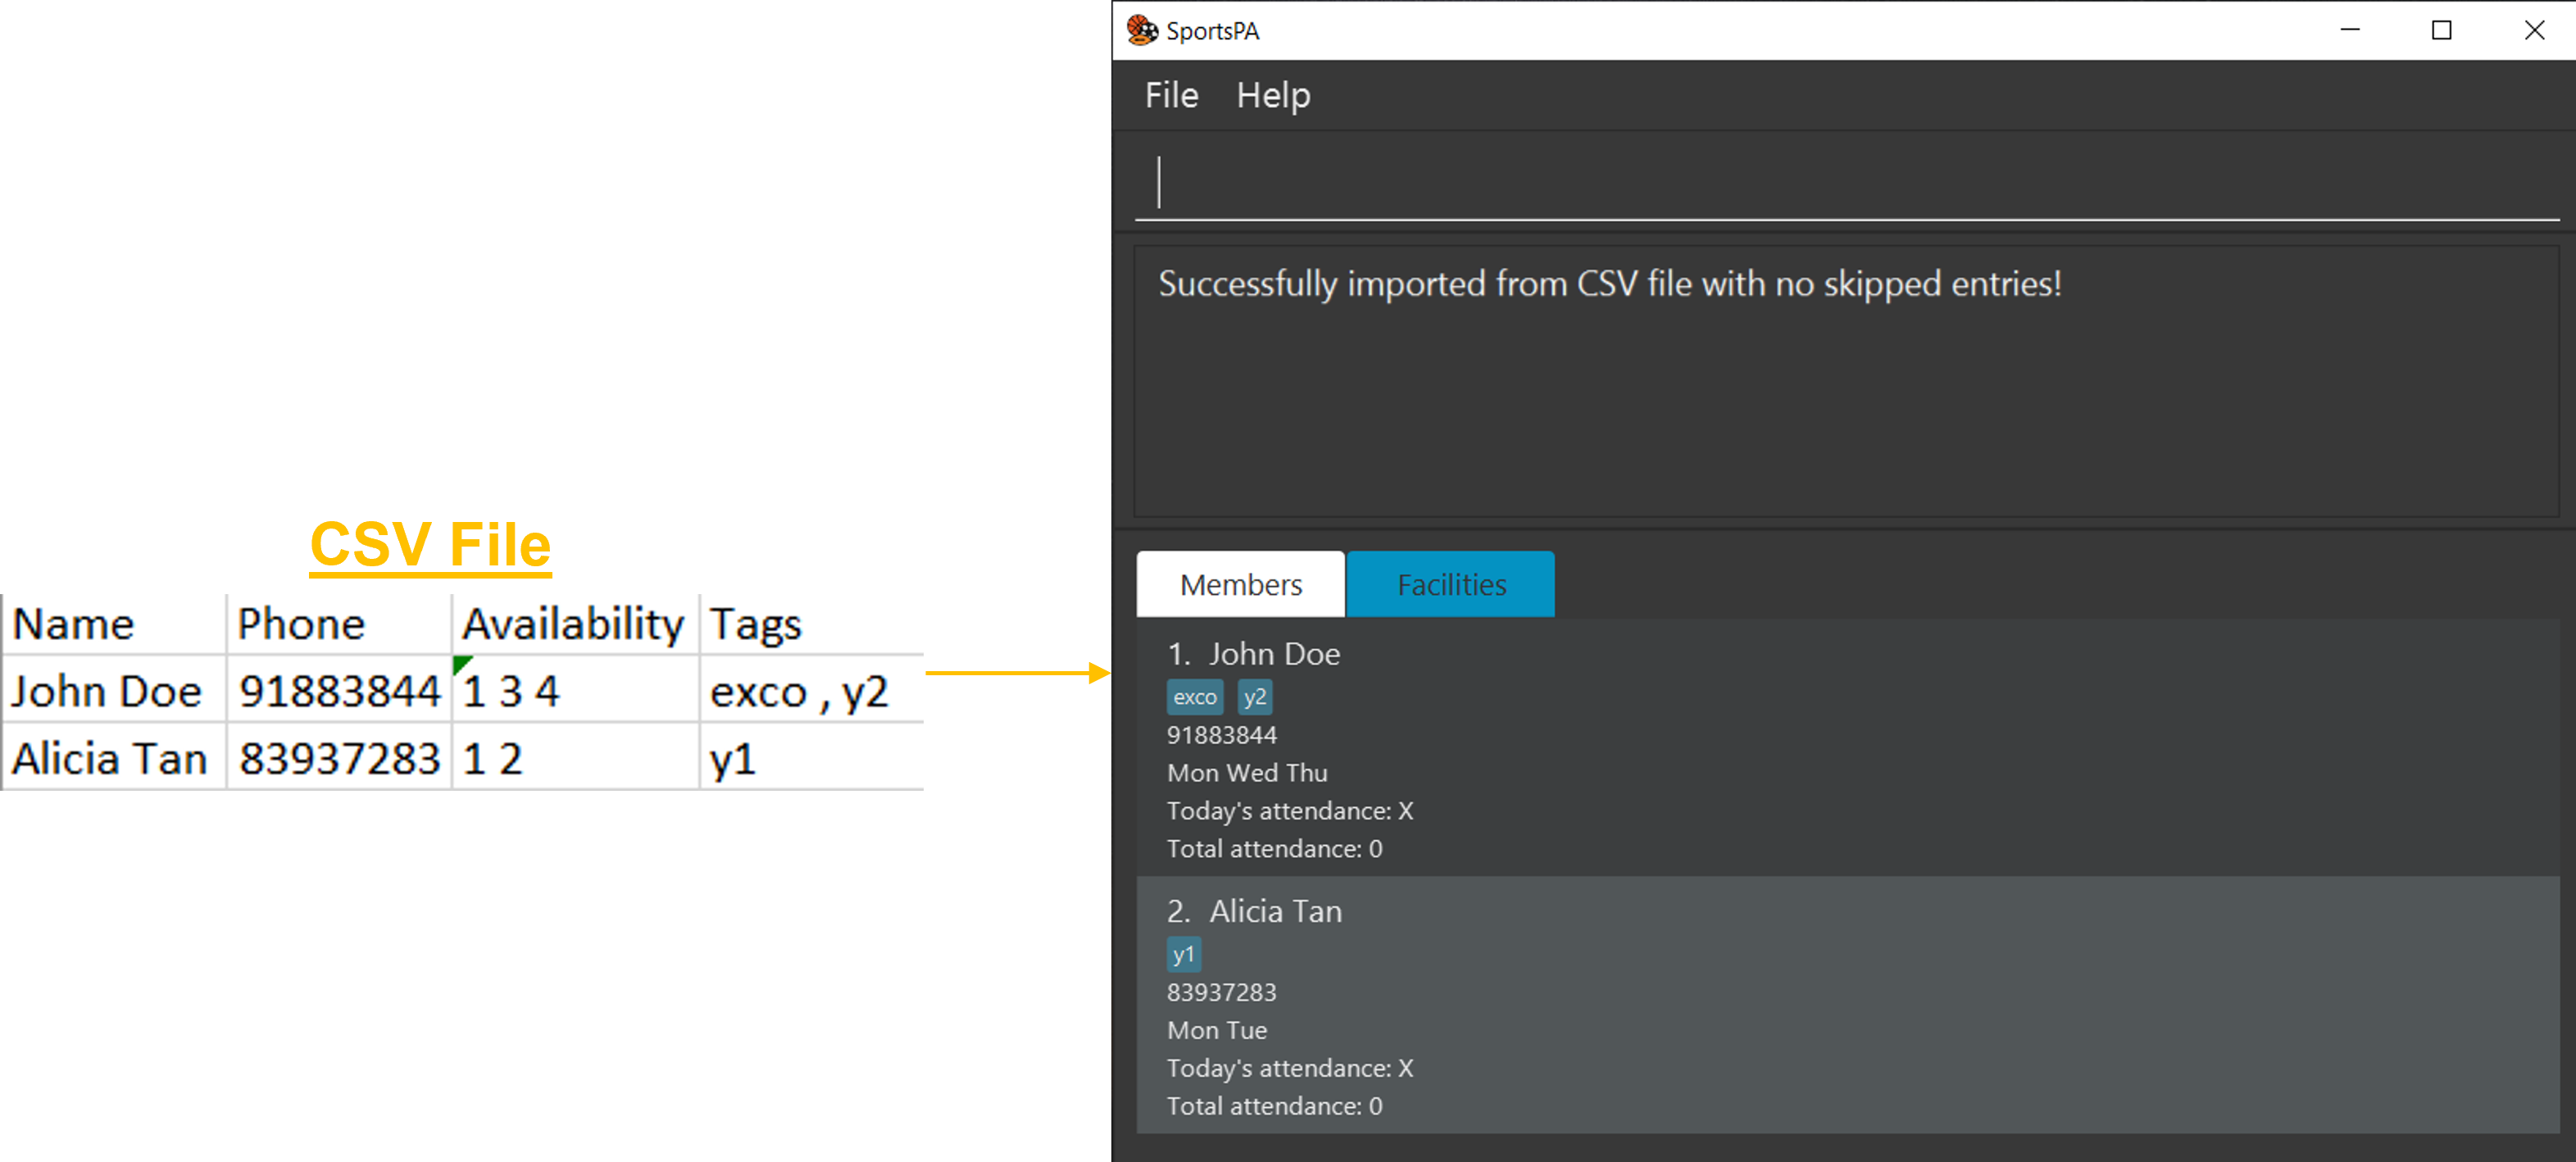The image size is (2576, 1162).
Task: Click the SportsPA basketball app icon
Action: click(1142, 30)
